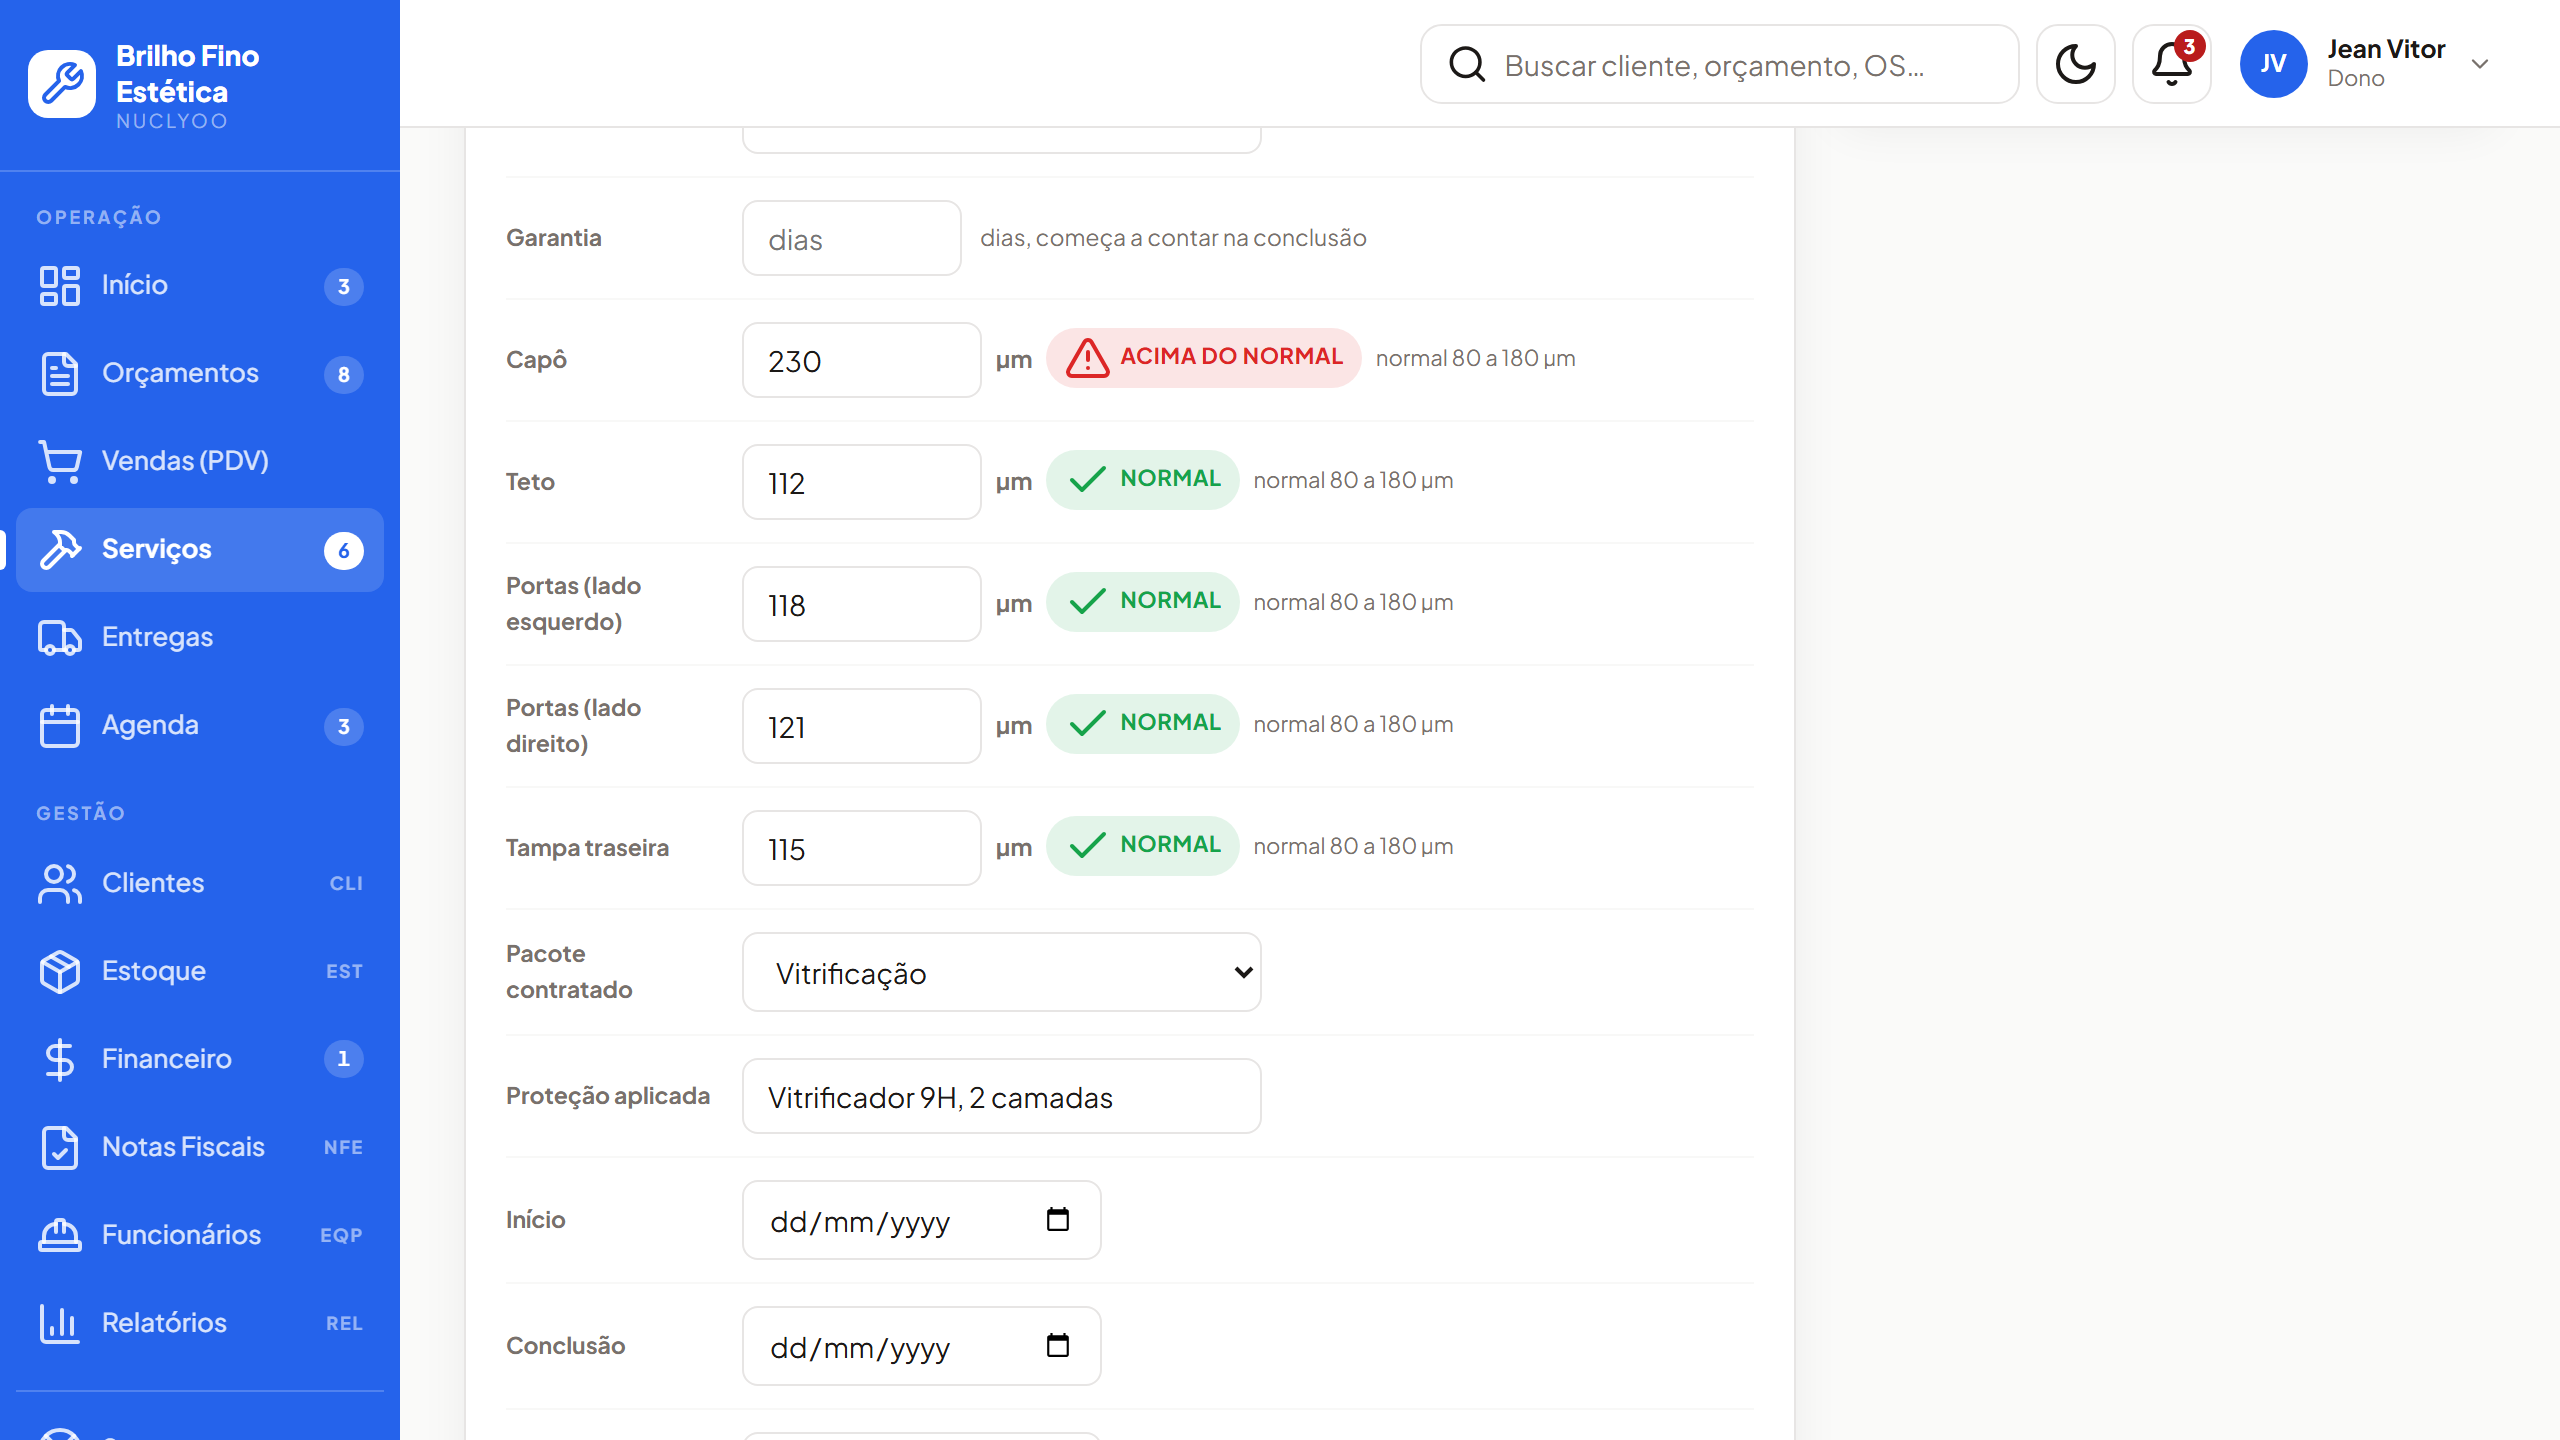2560x1440 pixels.
Task: Open Relatórios bar chart icon
Action: pyautogui.click(x=60, y=1324)
